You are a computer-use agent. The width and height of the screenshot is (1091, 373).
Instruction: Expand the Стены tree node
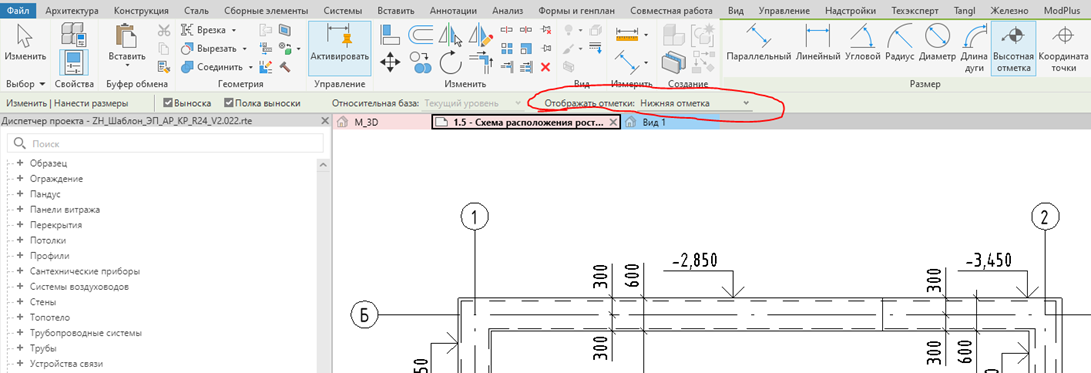[x=21, y=302]
